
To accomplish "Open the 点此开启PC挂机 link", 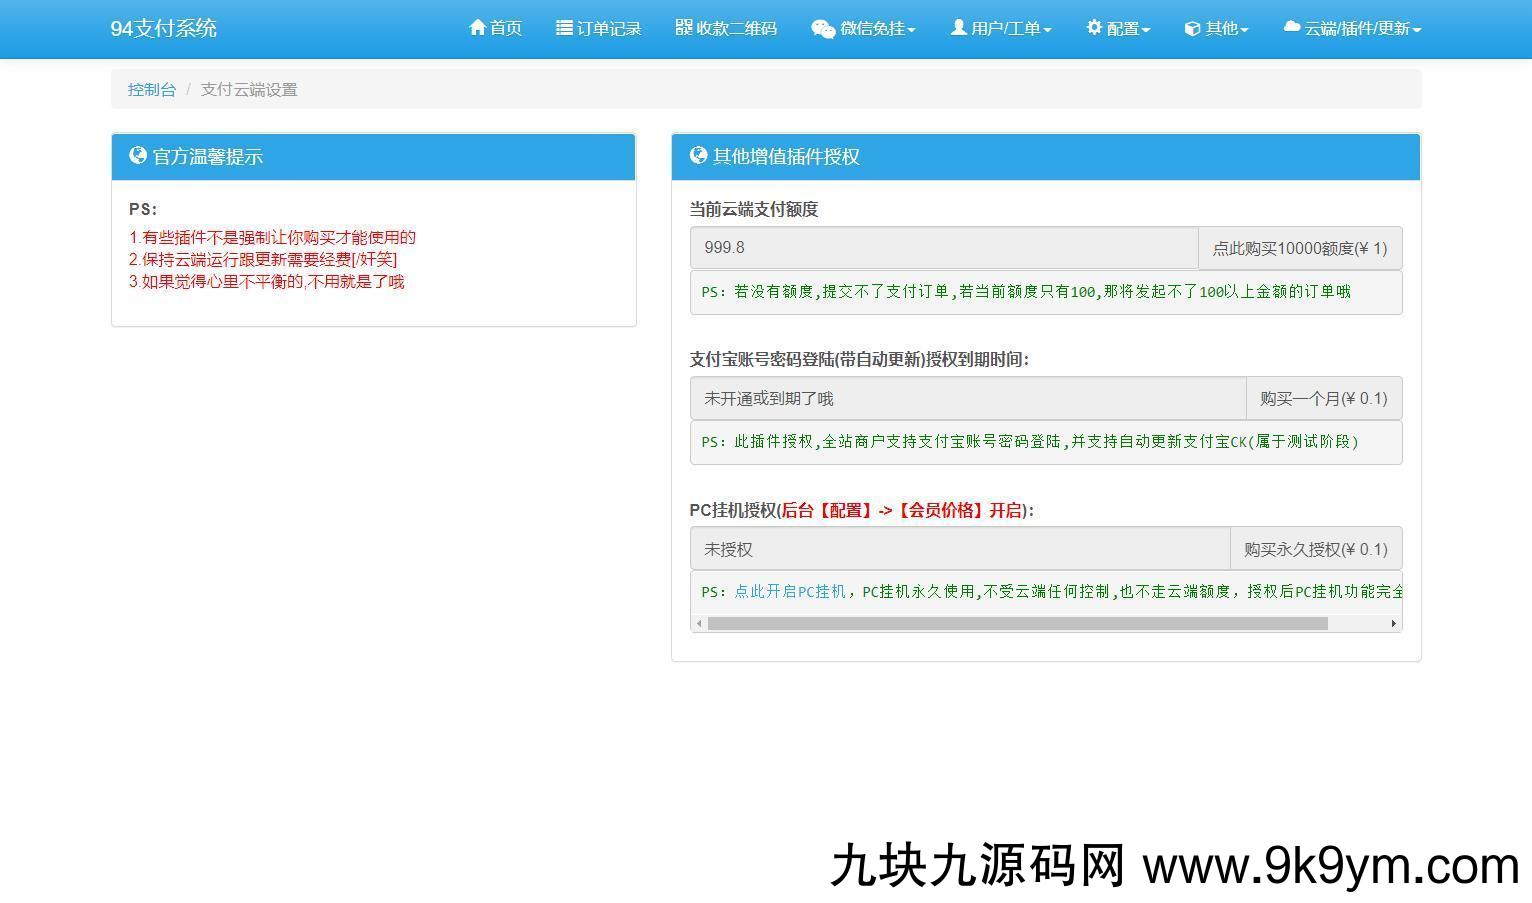I will tap(790, 591).
